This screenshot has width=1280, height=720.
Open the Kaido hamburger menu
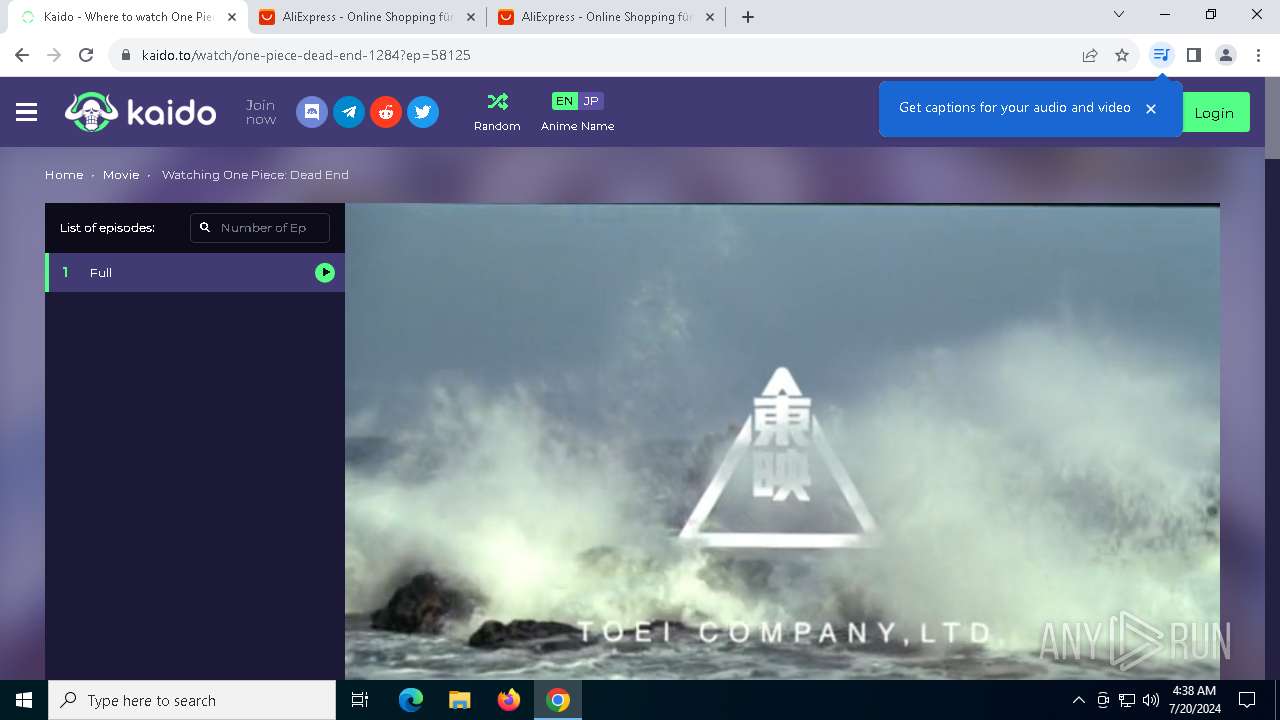(x=27, y=113)
